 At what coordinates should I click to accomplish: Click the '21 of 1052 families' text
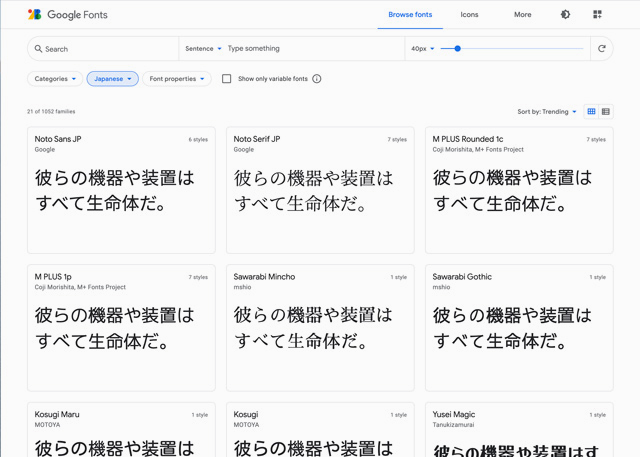click(51, 111)
